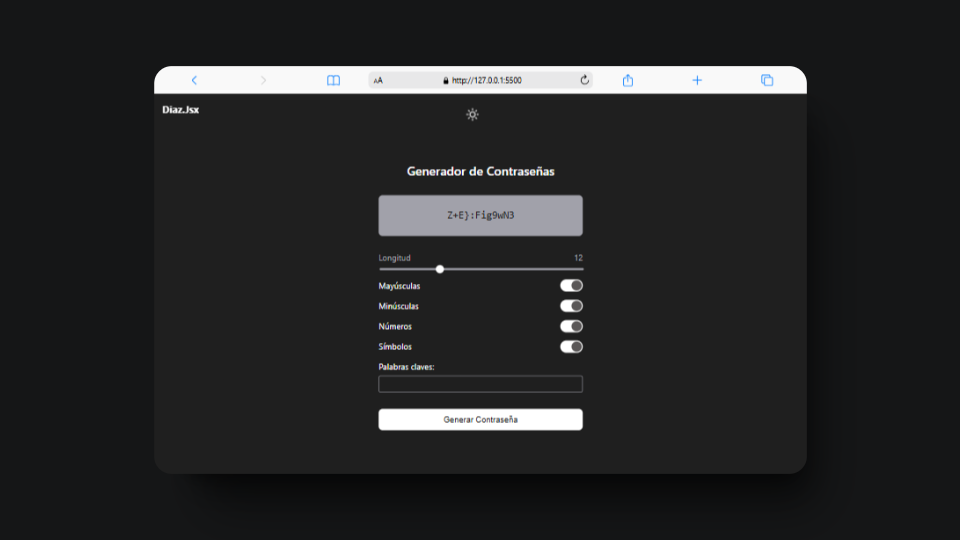Click the Generador de Contraseñas heading
The image size is (960, 540).
click(x=481, y=171)
